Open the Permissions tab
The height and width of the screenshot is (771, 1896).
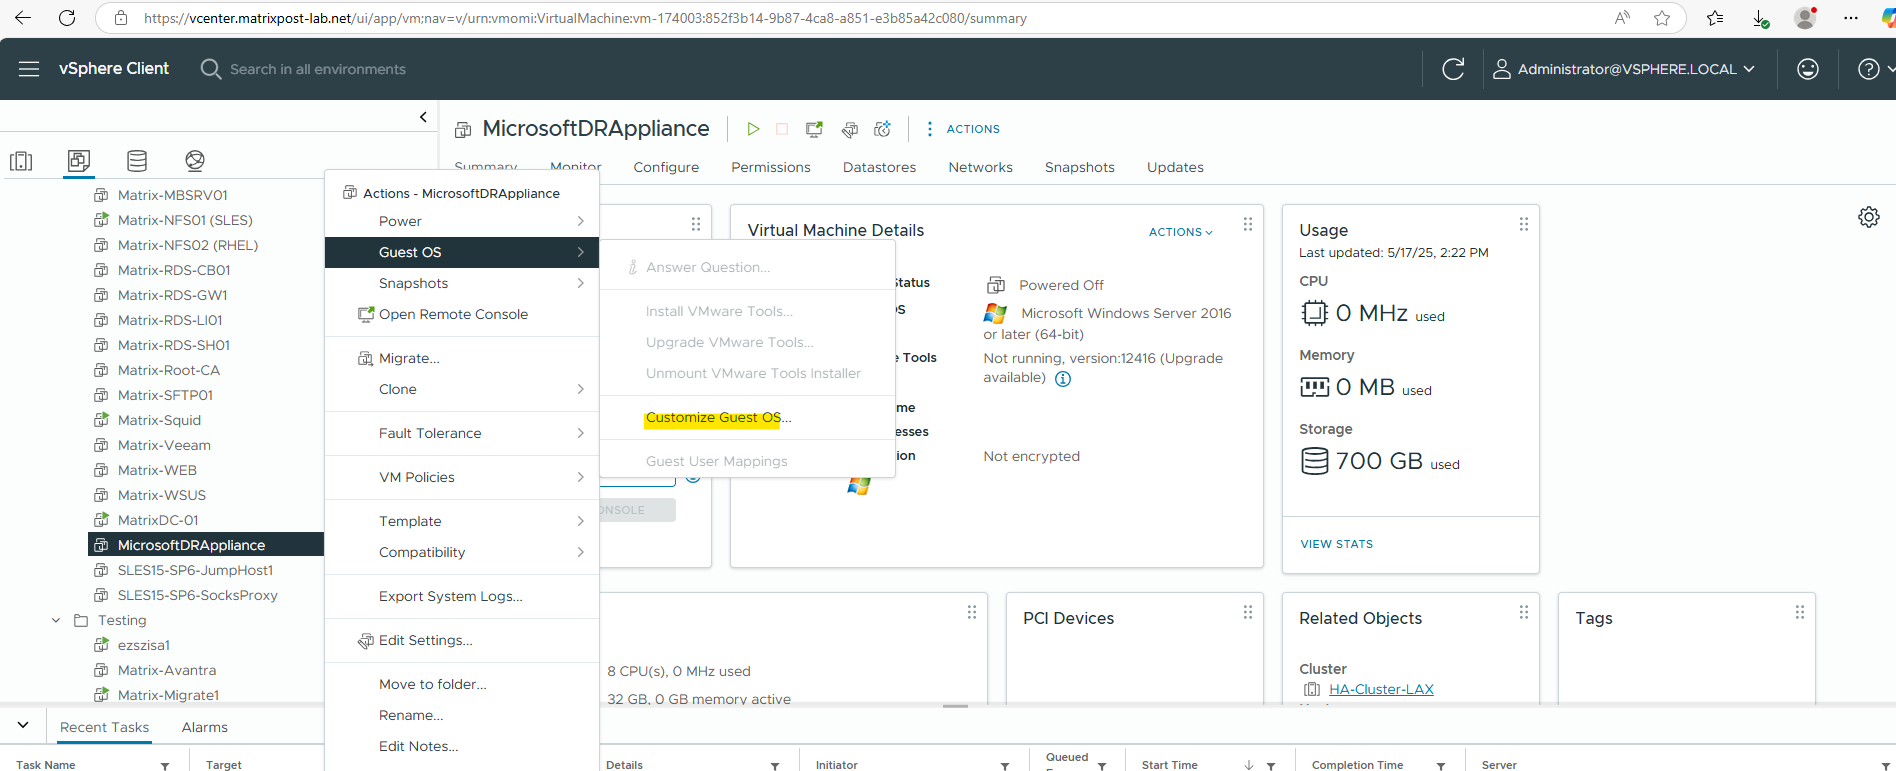coord(771,167)
